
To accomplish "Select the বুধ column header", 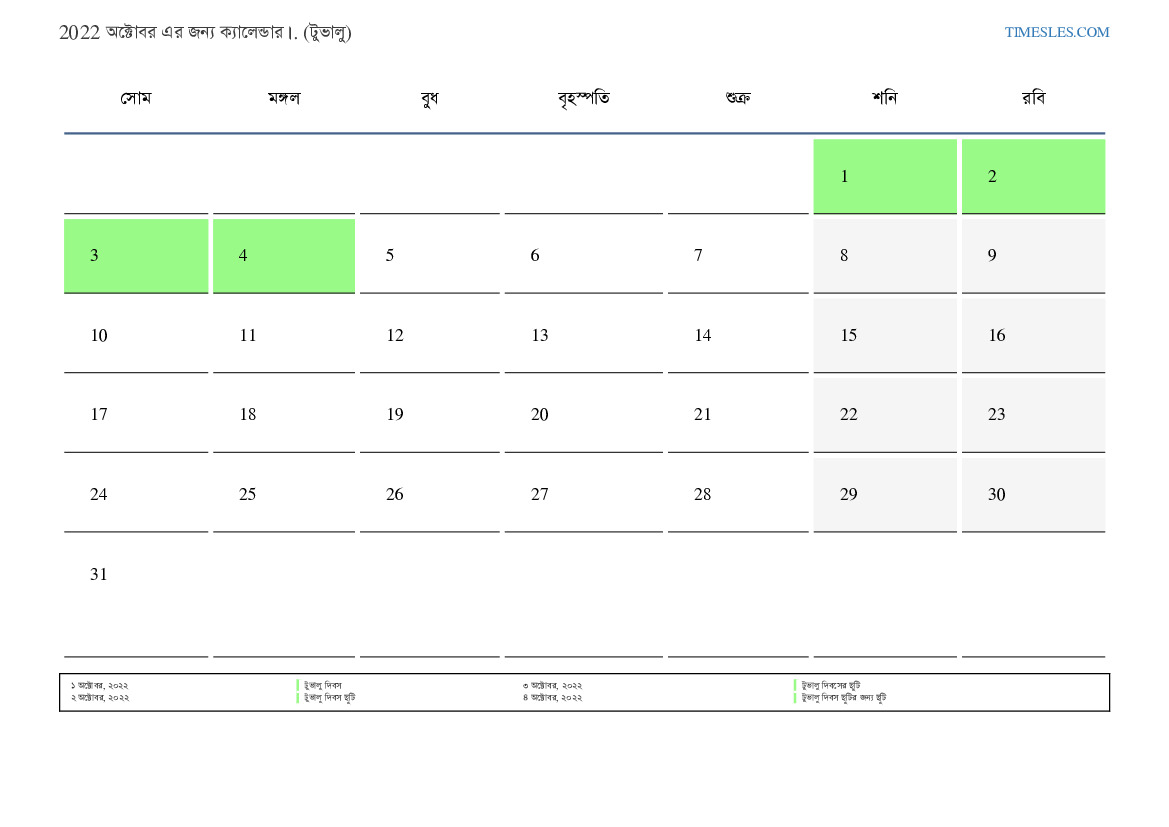I will [429, 98].
